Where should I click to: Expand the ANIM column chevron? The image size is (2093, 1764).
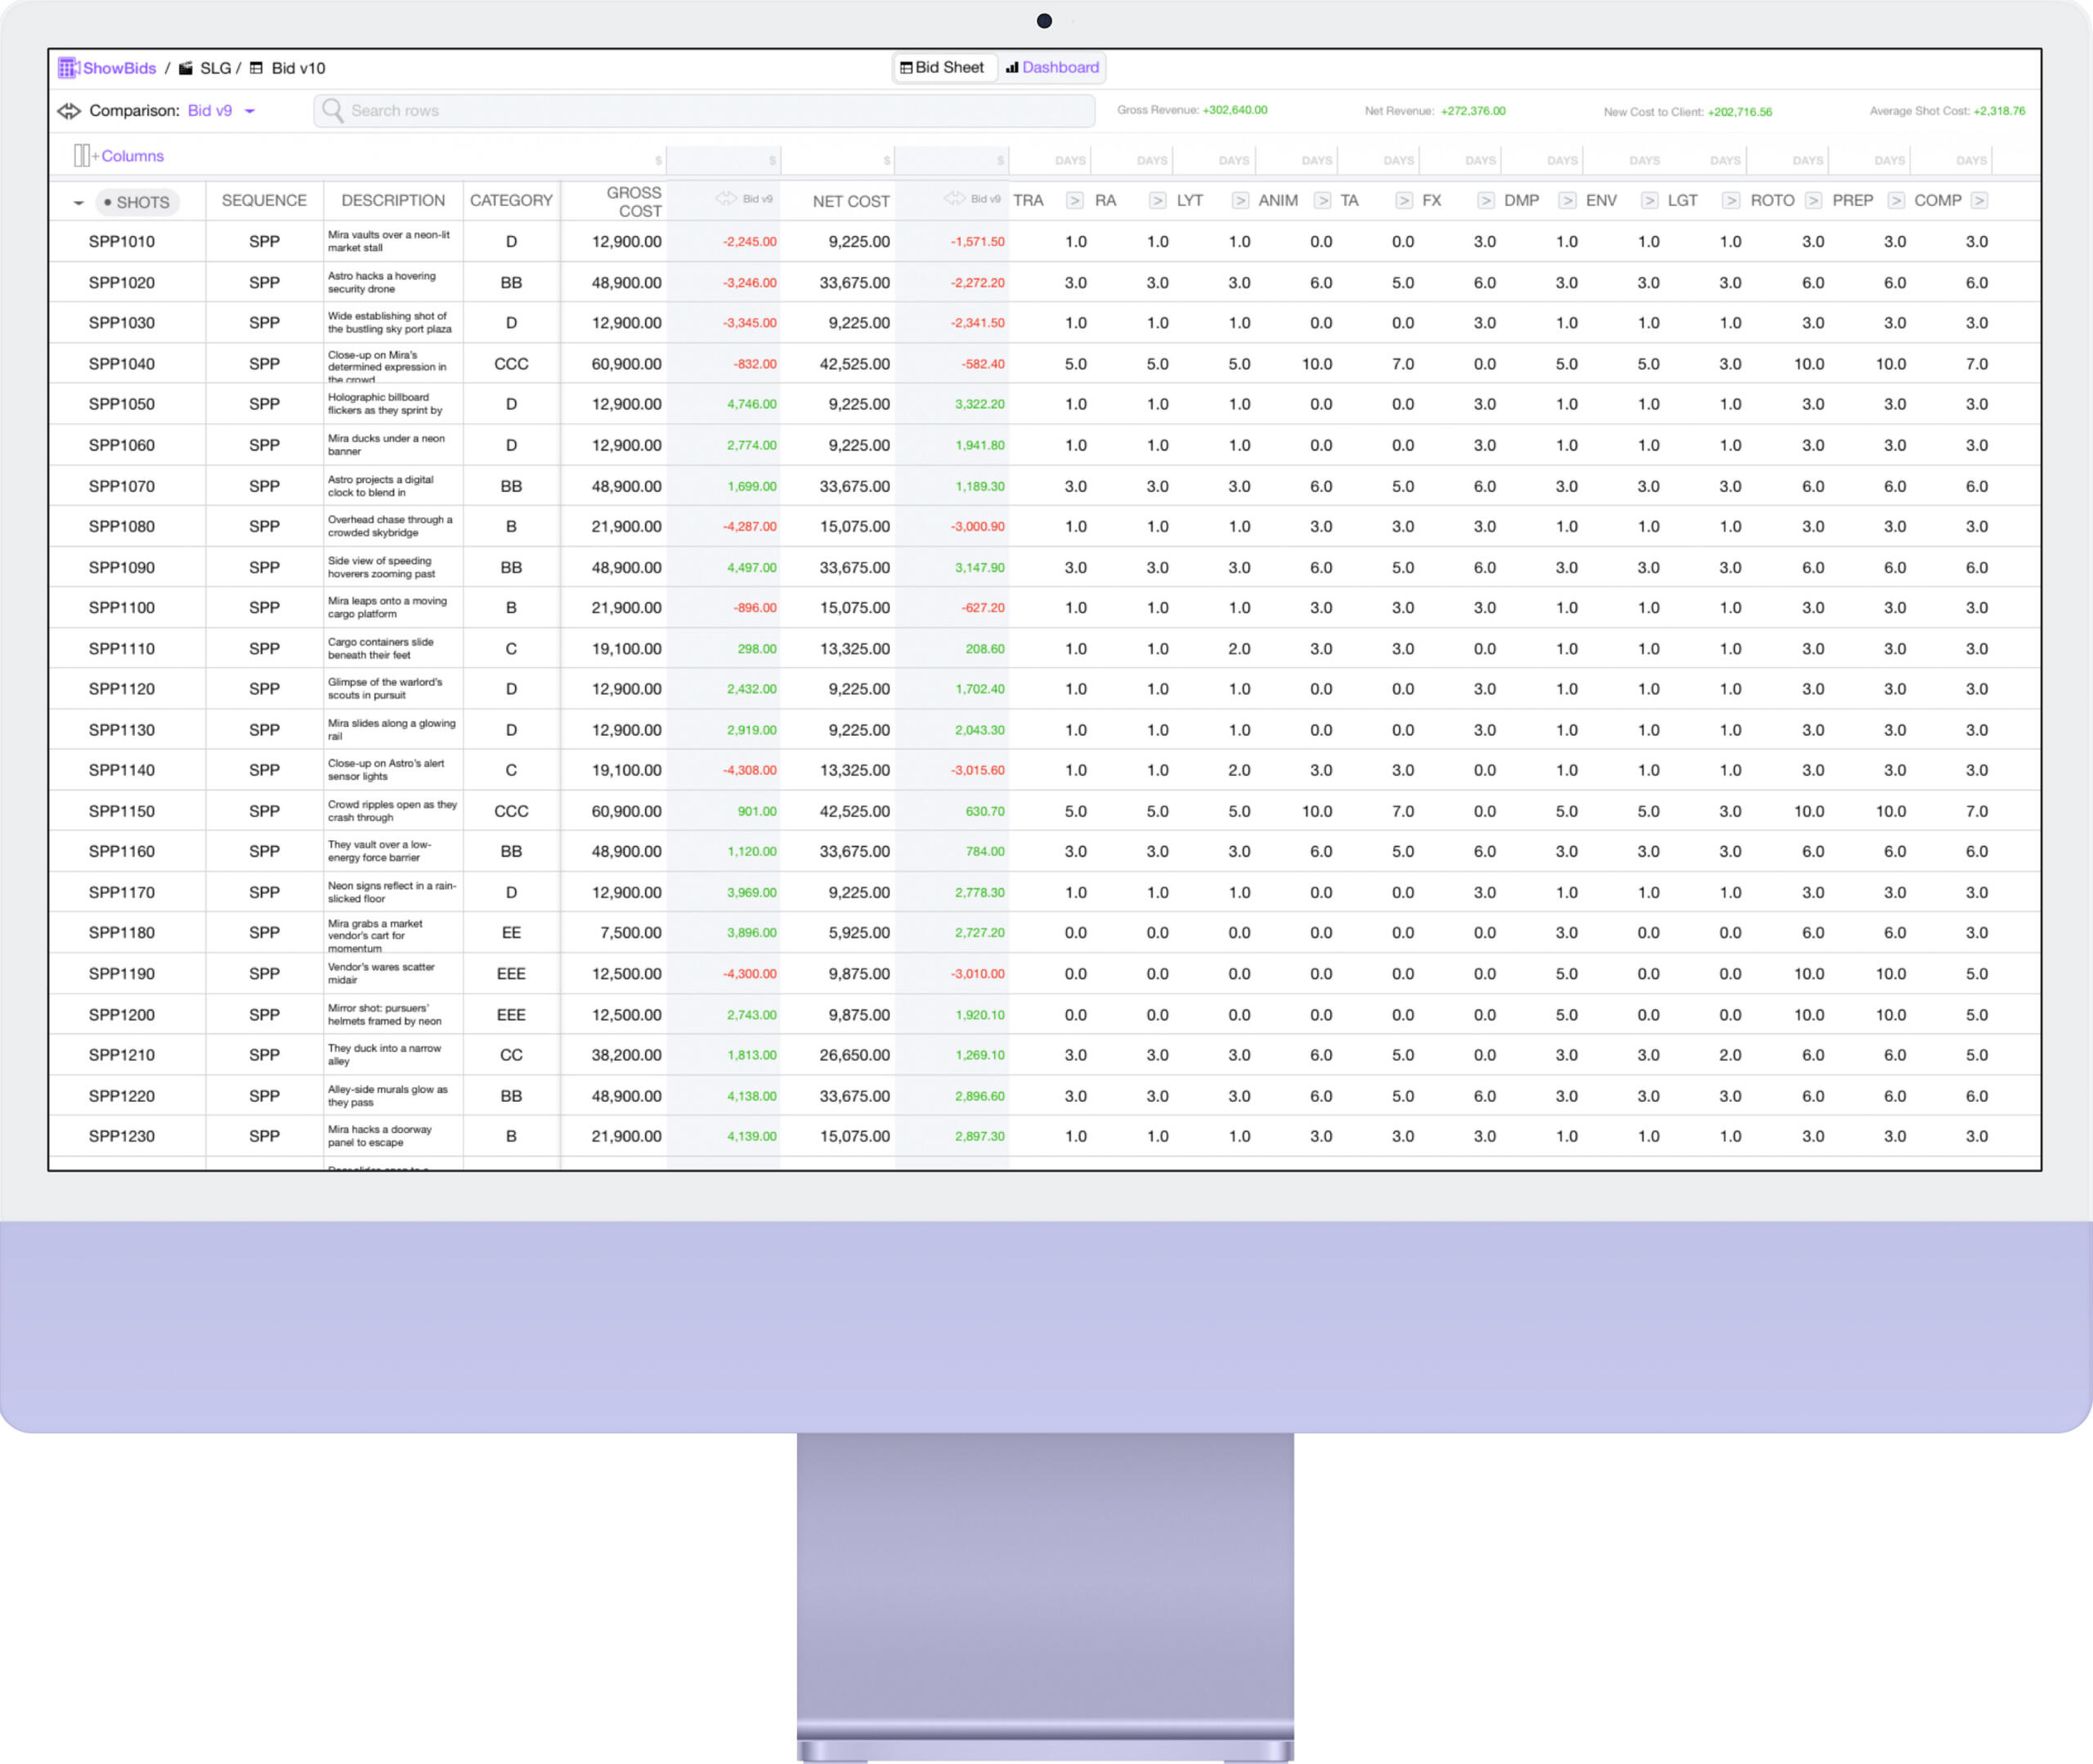tap(1322, 201)
